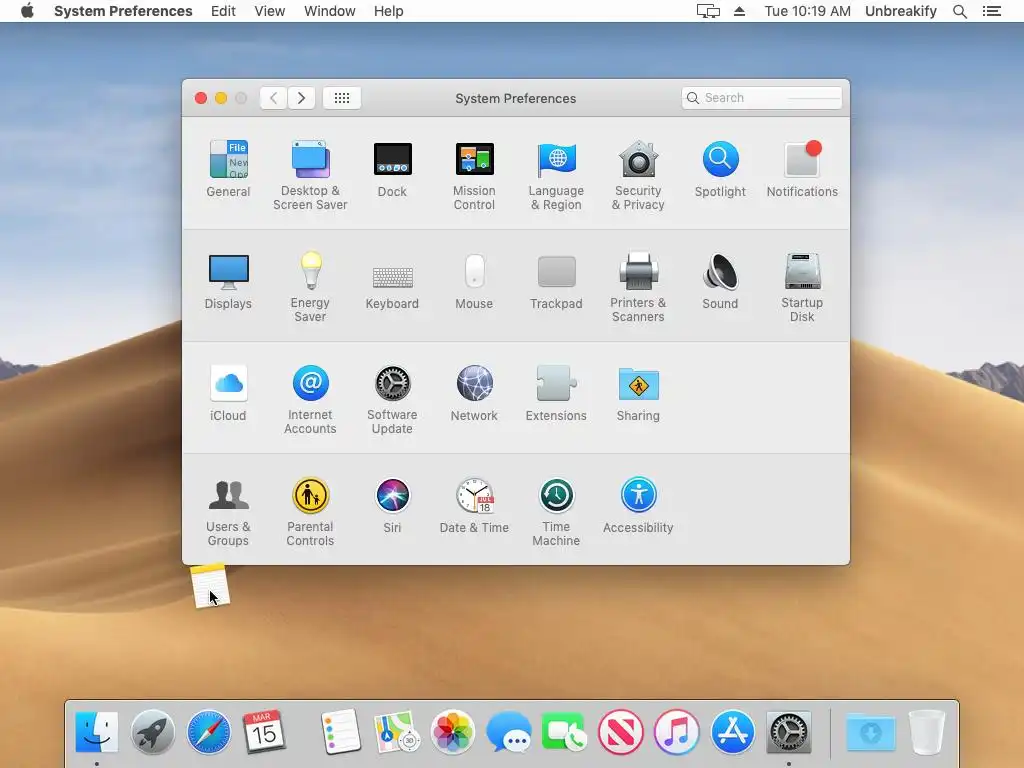Open Calendar from the Dock
The width and height of the screenshot is (1024, 768).
[264, 732]
